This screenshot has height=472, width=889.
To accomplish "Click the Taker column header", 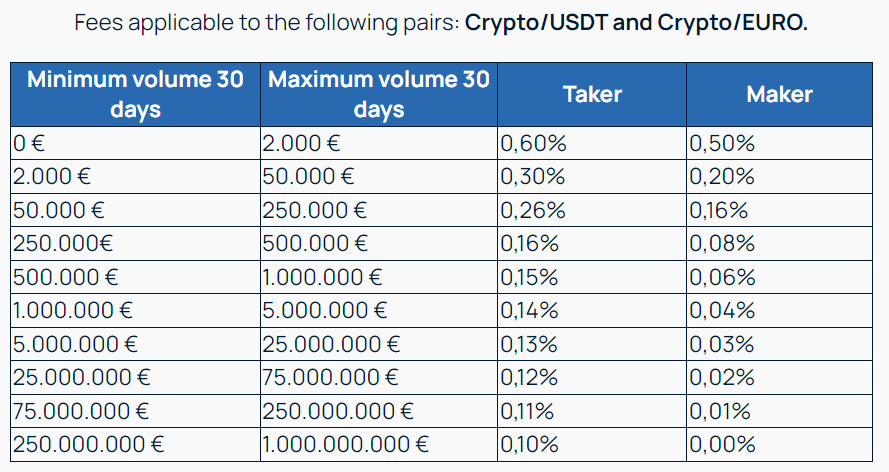I will [x=592, y=94].
